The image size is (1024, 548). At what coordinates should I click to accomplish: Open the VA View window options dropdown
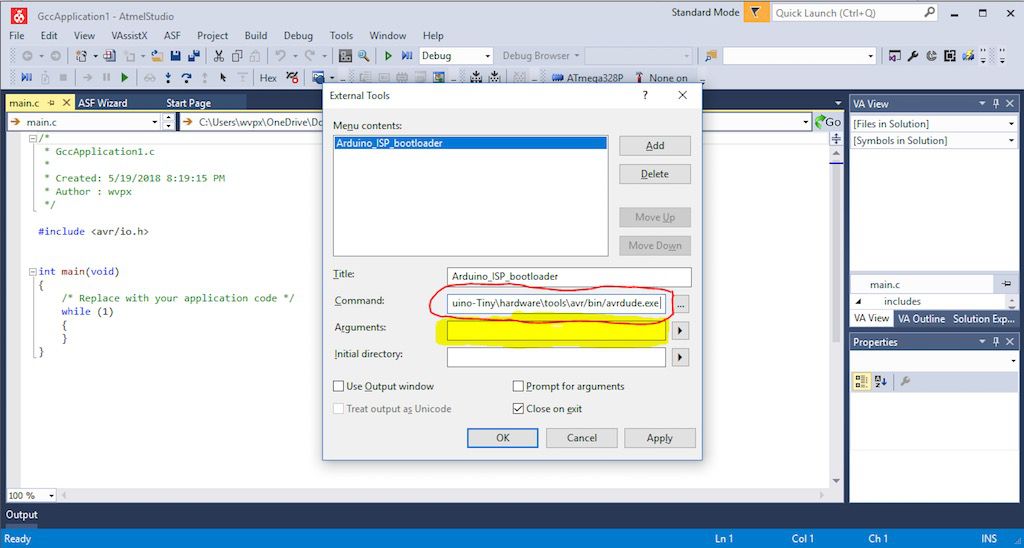point(982,103)
